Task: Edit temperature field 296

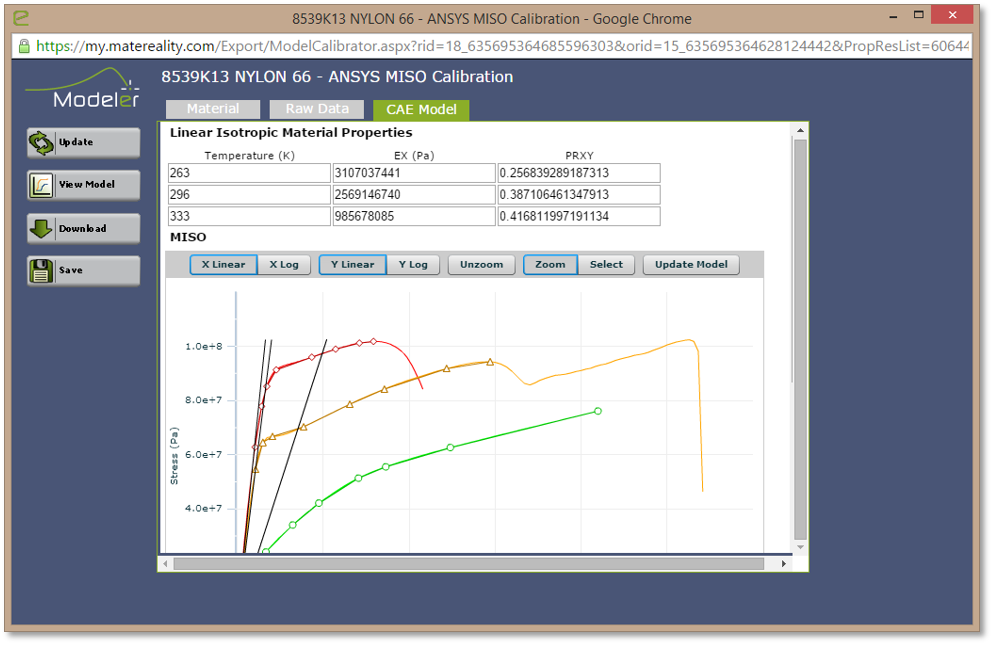Action: [249, 195]
